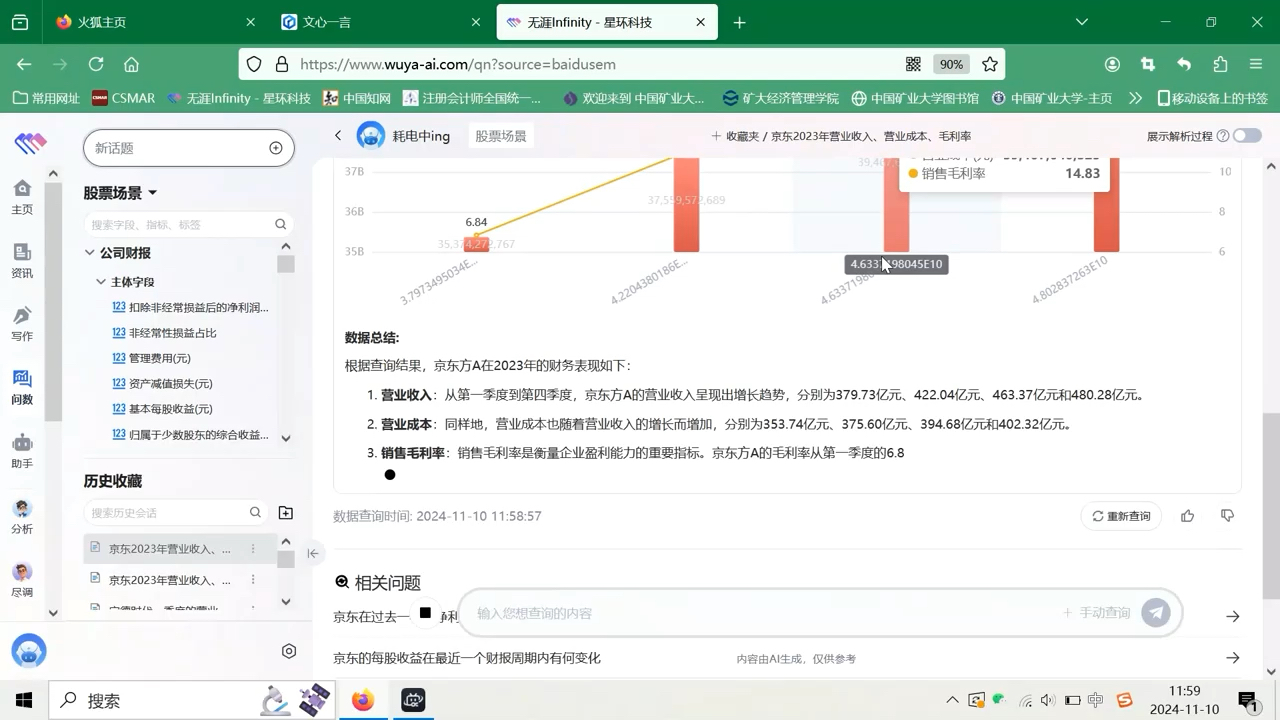
Task: Open related question 京东的每股收益在最近一个财报周期内有何变化
Action: click(x=467, y=658)
